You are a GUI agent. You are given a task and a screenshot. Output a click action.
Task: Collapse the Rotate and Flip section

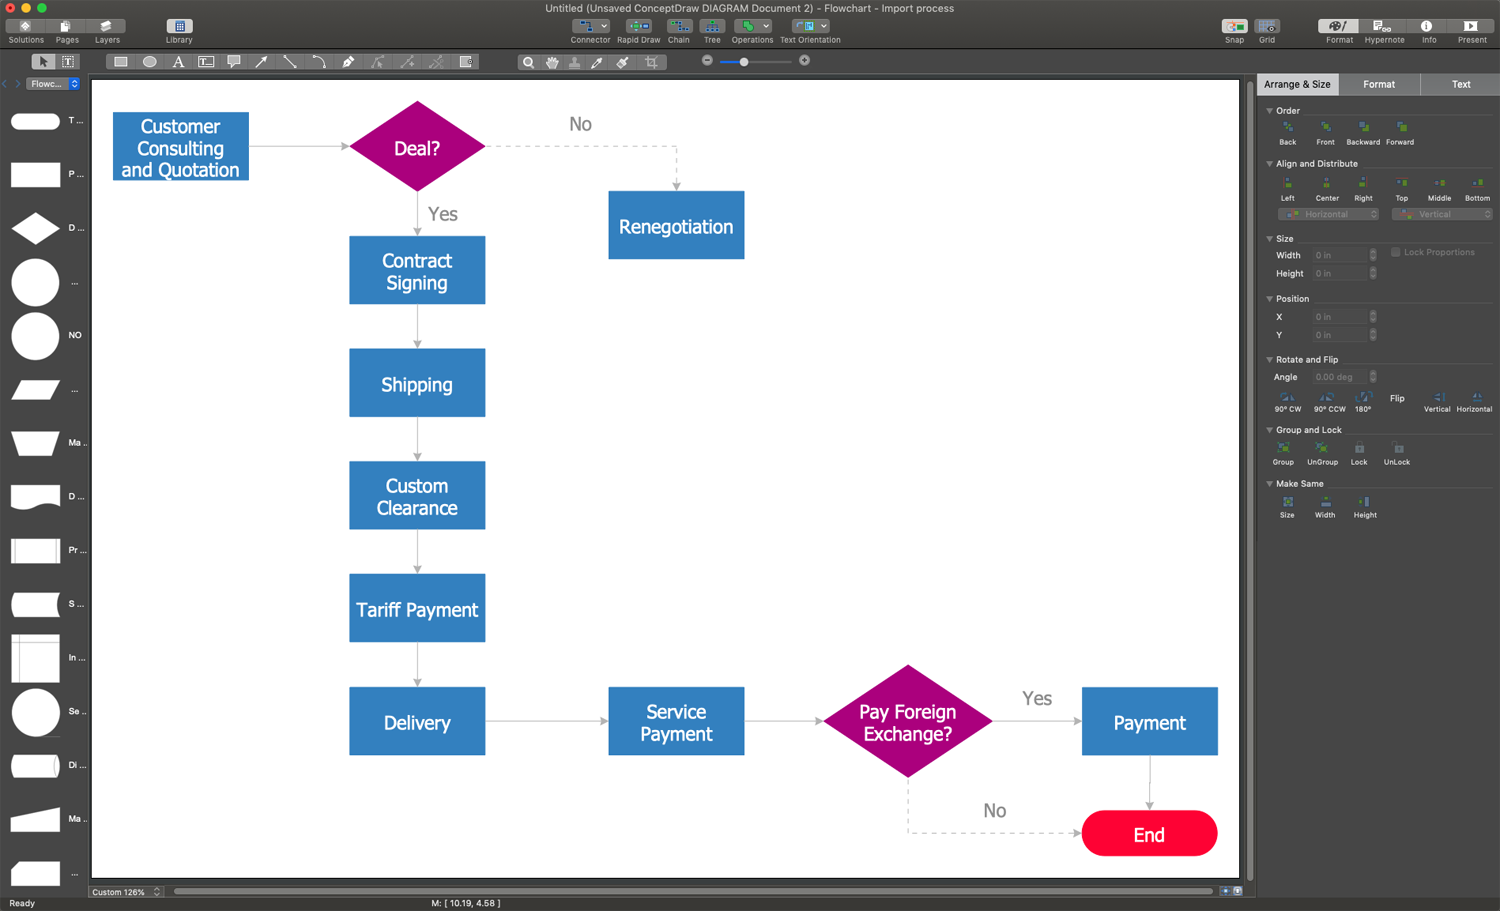point(1270,359)
